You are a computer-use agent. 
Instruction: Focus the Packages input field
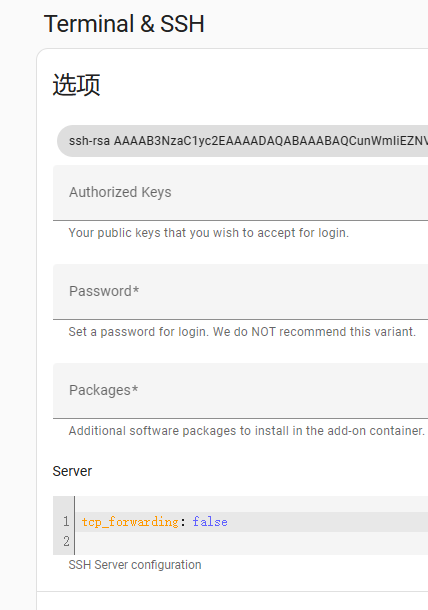click(x=240, y=391)
